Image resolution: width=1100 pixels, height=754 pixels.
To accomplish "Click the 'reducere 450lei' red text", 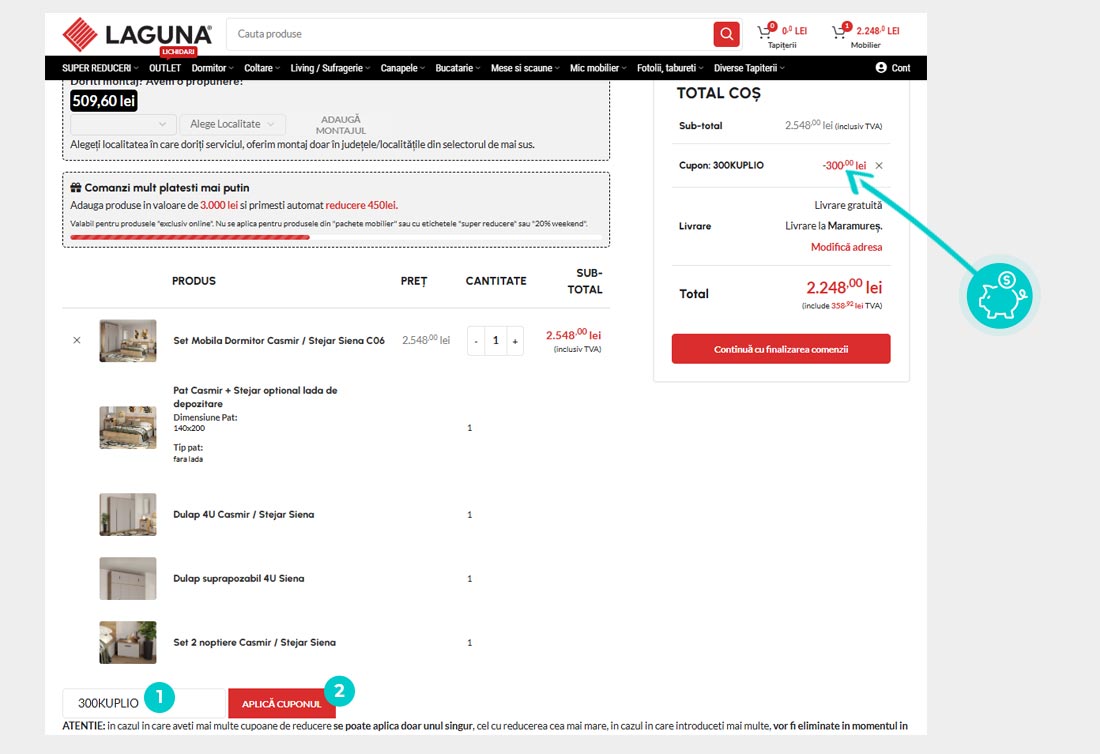I will 361,206.
